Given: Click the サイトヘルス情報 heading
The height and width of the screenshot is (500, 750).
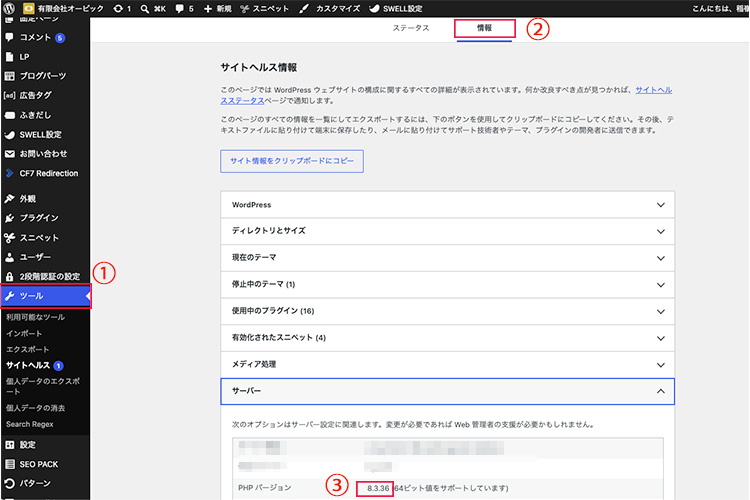Looking at the screenshot, I should point(259,67).
